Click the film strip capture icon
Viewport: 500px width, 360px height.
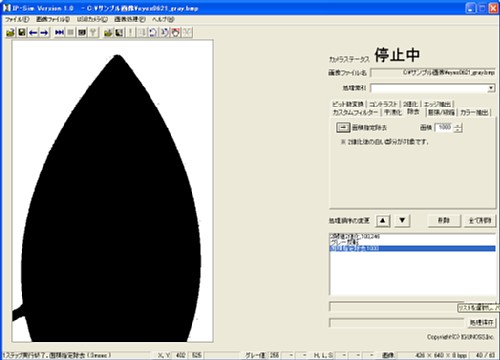click(82, 32)
